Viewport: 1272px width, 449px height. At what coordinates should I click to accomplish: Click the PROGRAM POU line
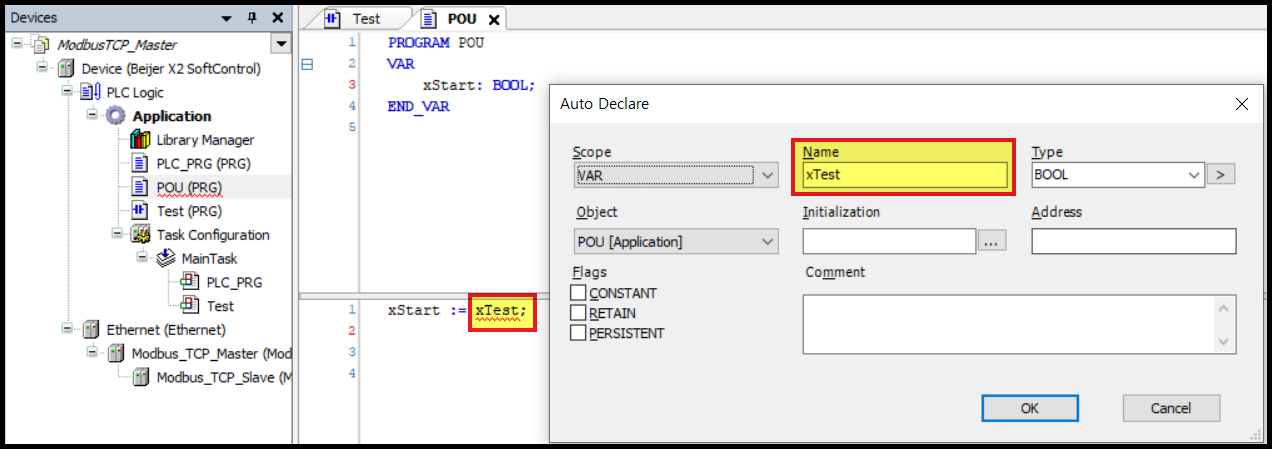click(x=434, y=43)
